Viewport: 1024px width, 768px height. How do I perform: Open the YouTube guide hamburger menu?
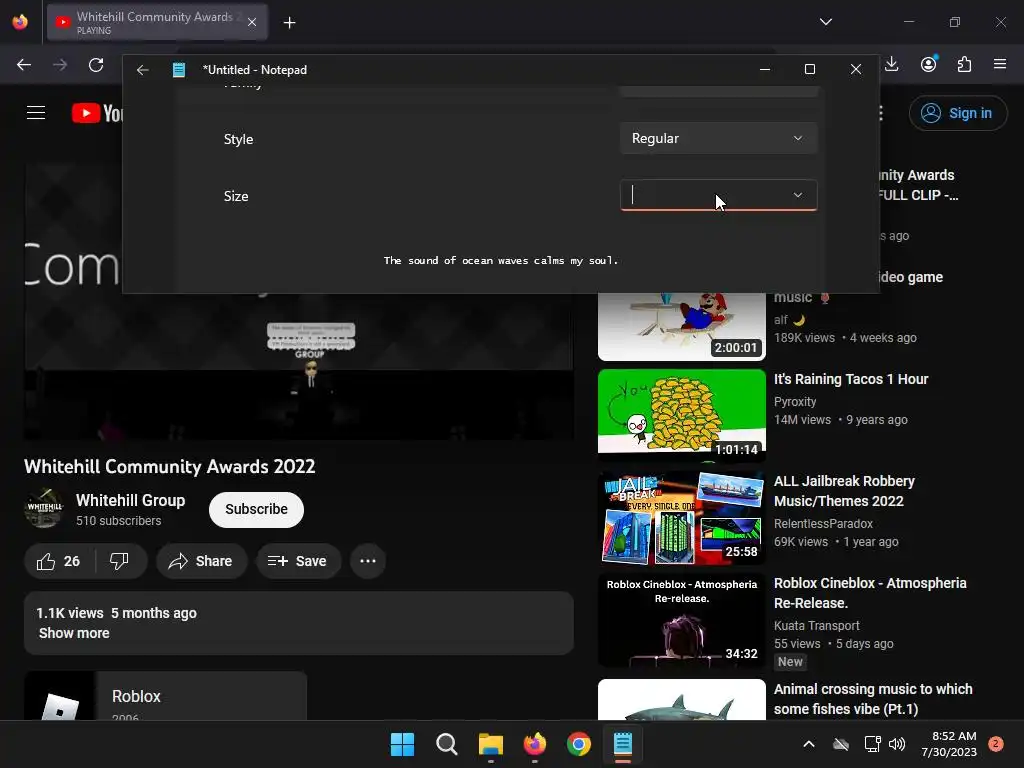tap(36, 113)
